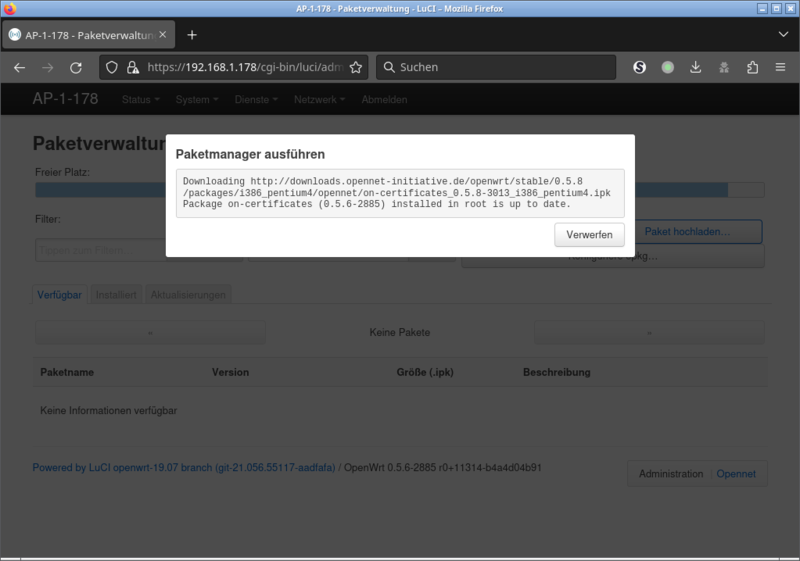This screenshot has width=800, height=561.
Task: Click the Beschreibung column header
Action: [557, 372]
